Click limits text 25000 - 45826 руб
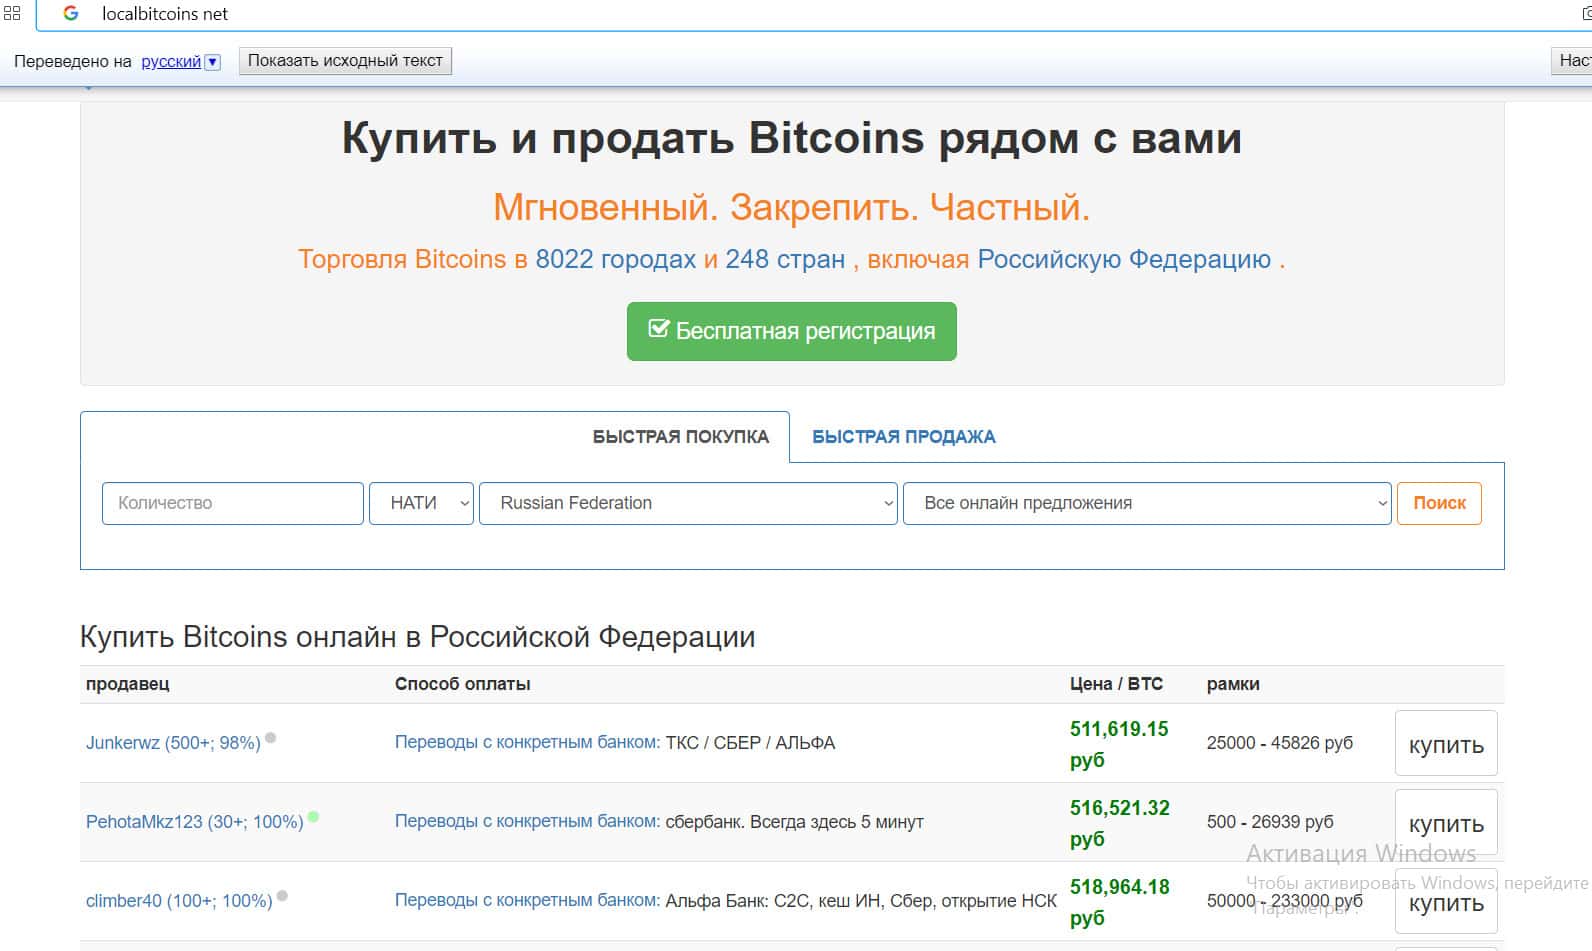 click(x=1280, y=743)
